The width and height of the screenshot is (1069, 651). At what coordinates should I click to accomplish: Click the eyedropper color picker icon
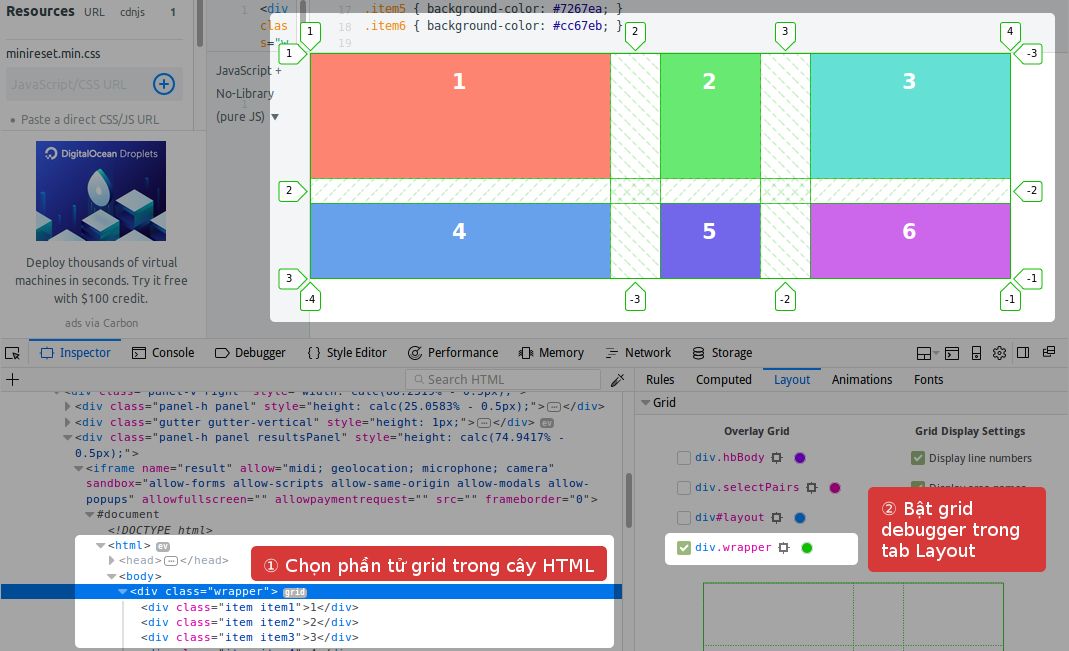618,380
